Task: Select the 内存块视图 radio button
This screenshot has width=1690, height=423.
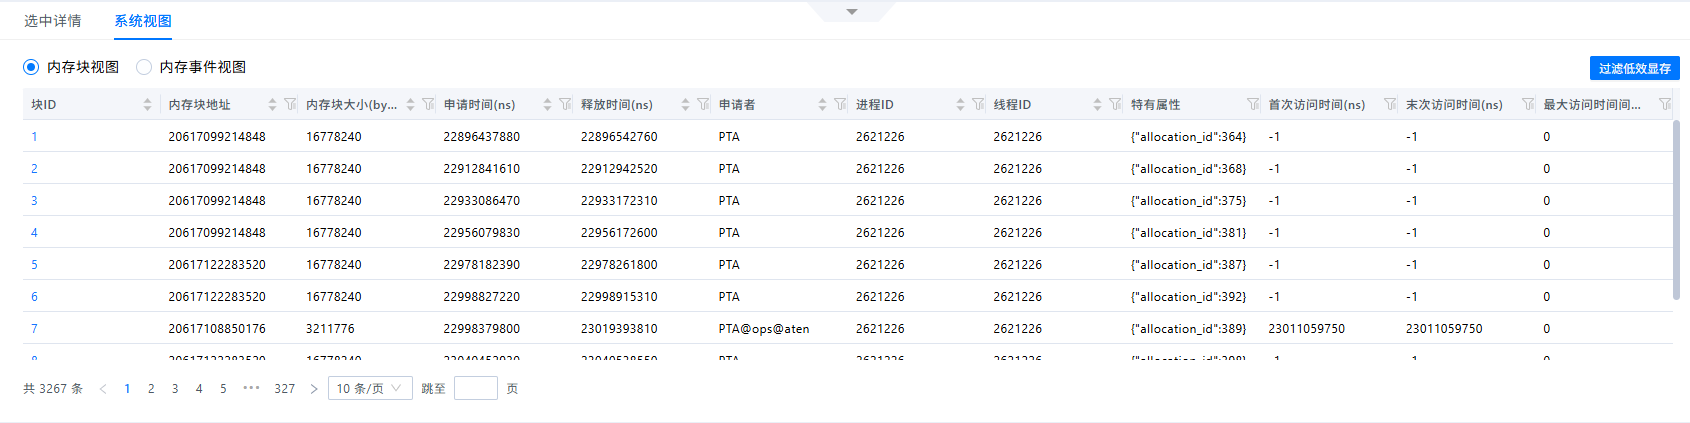Action: point(31,67)
